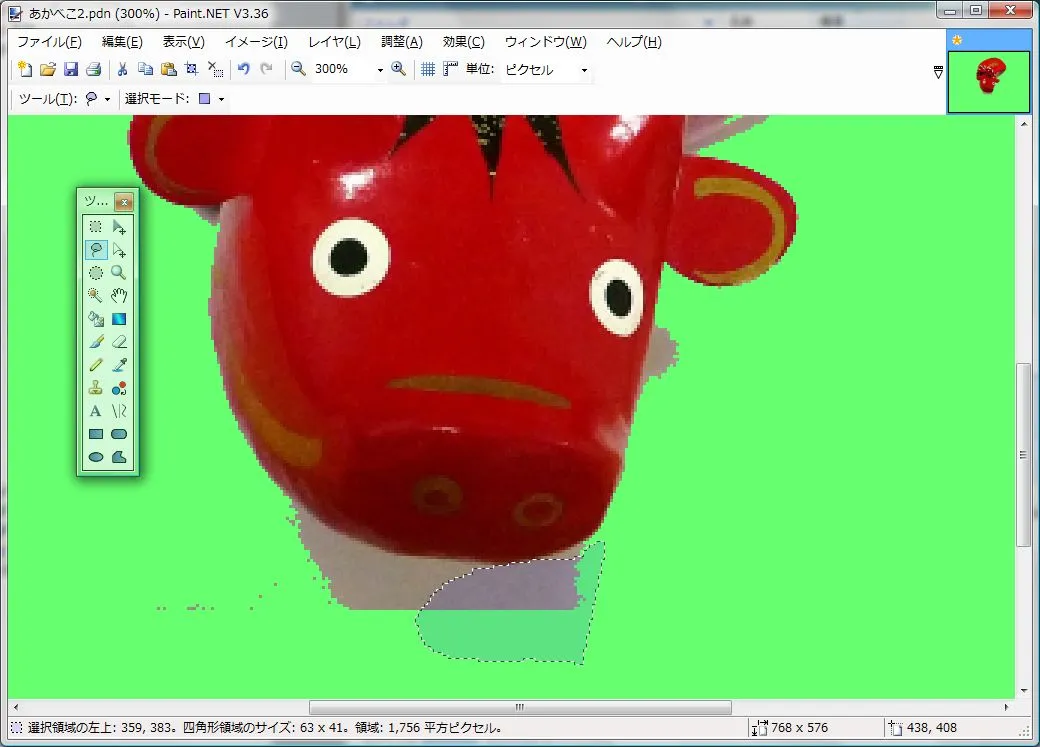Choose the Pan hand tool

pyautogui.click(x=119, y=295)
